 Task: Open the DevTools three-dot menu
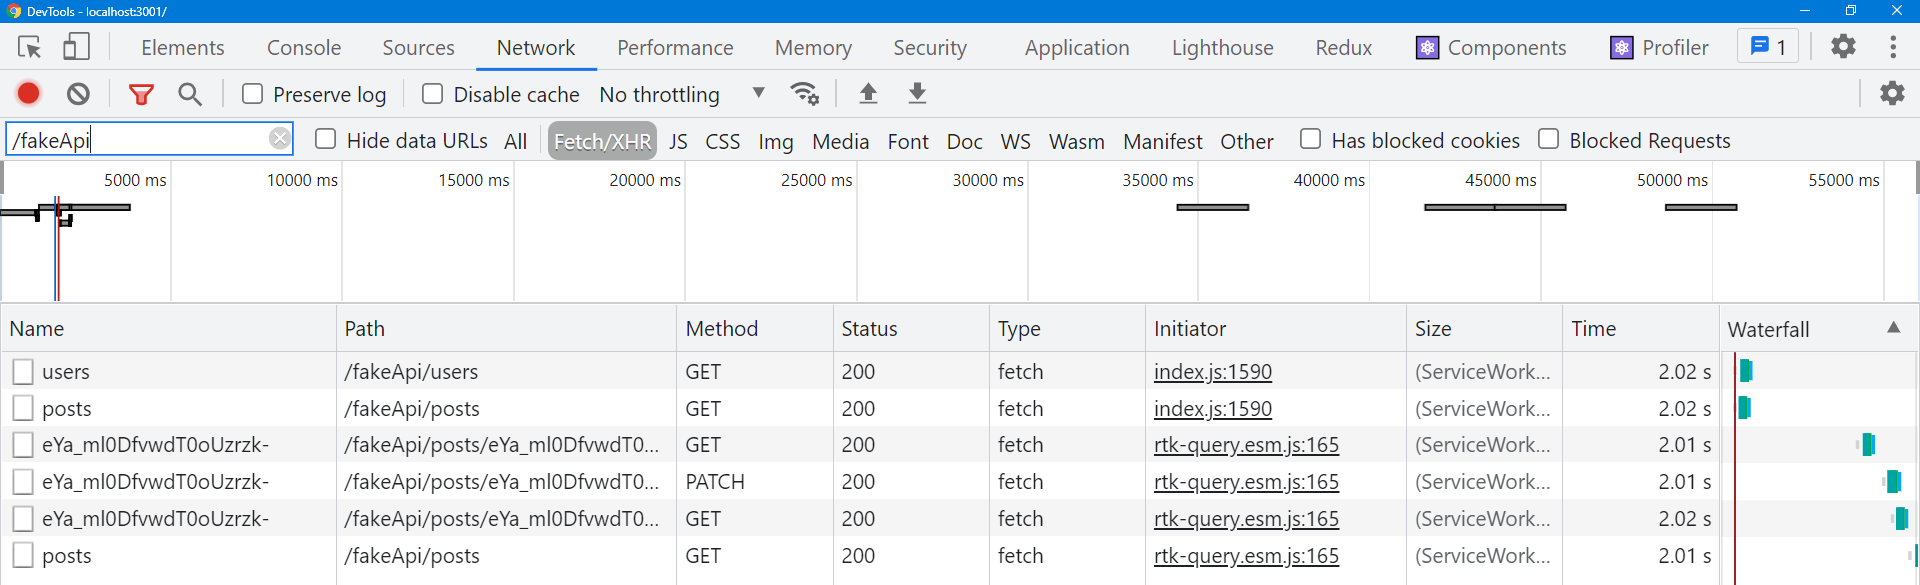[1892, 47]
